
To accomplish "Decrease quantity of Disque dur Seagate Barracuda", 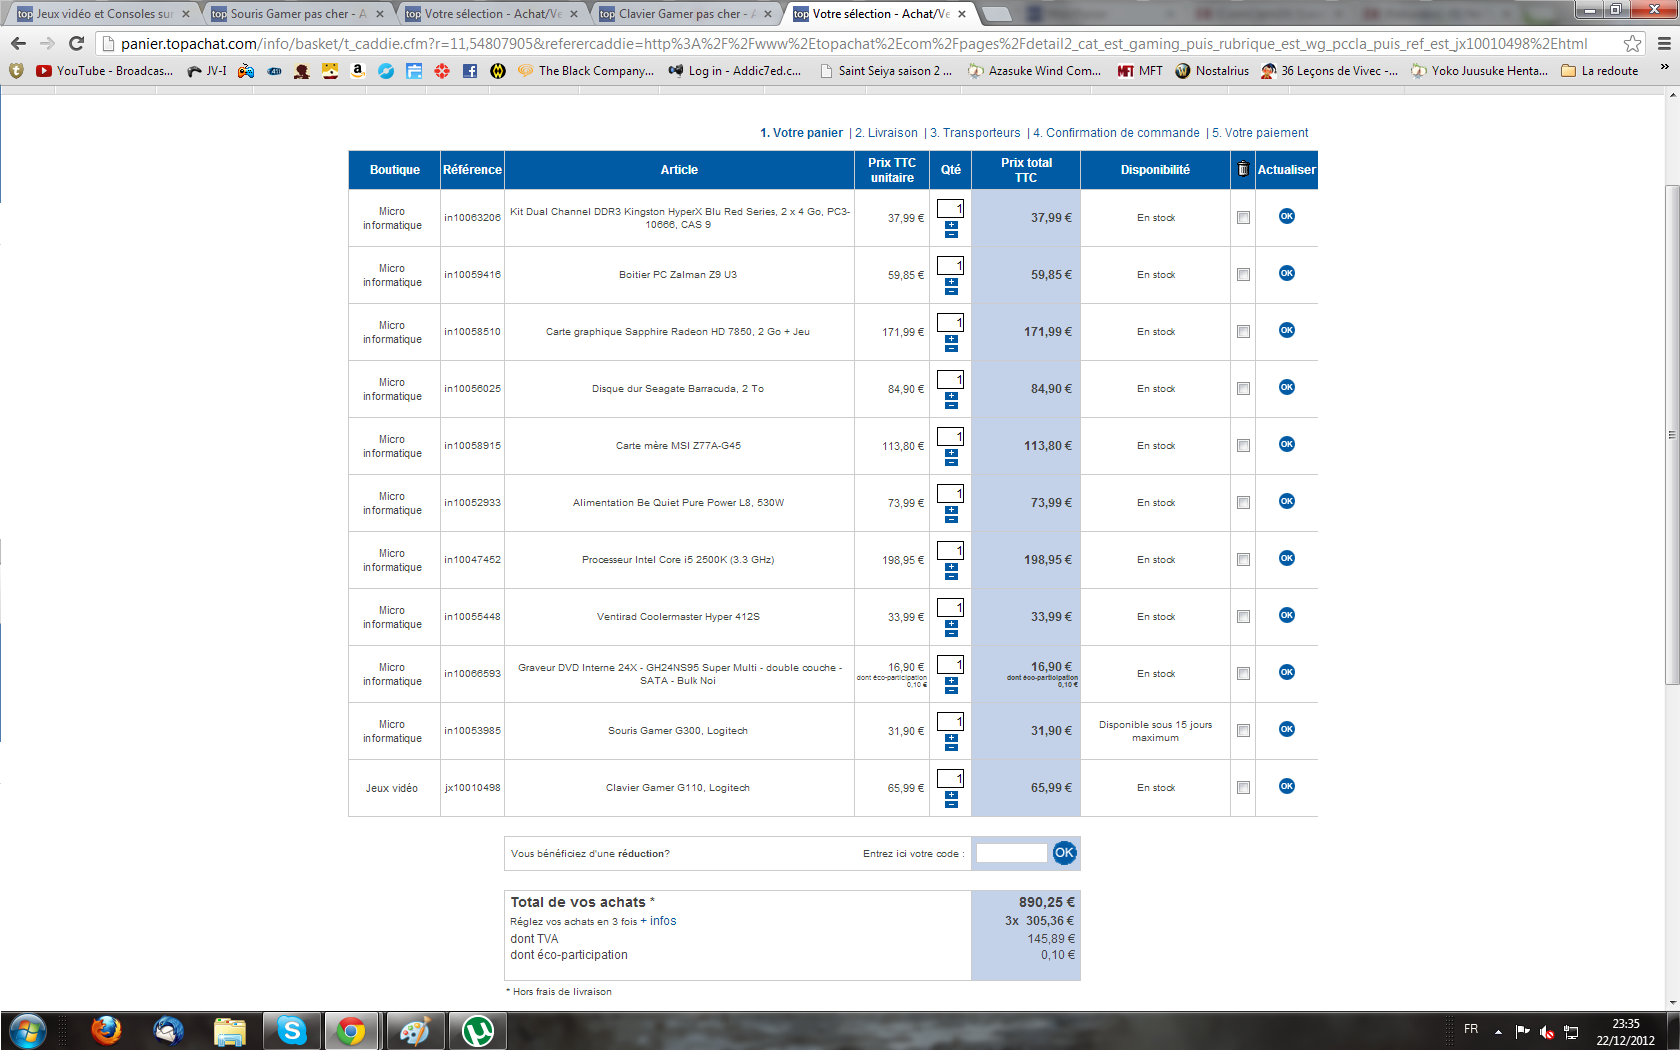I will click(x=951, y=405).
